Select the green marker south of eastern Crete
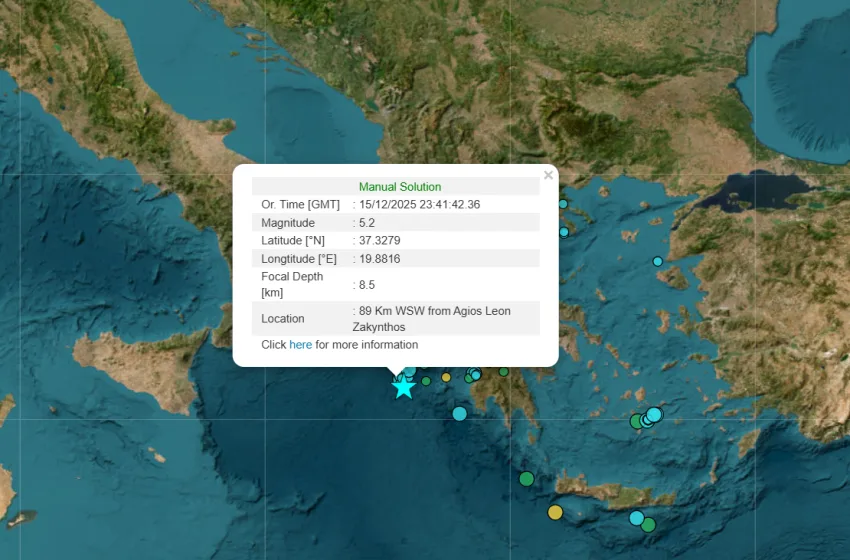Viewport: 850px width, 560px height. pyautogui.click(x=648, y=525)
